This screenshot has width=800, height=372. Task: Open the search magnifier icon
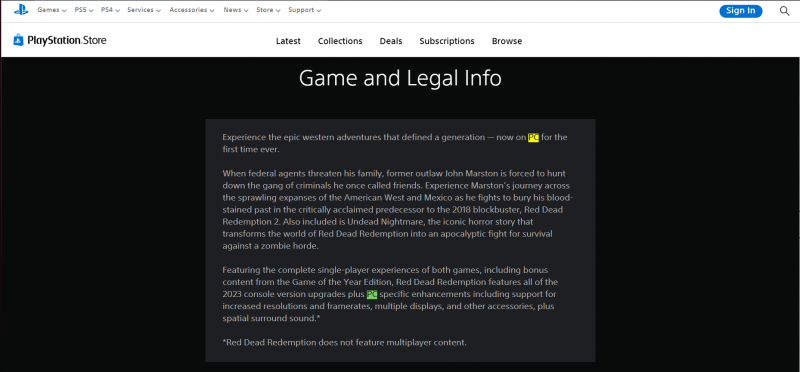(784, 11)
